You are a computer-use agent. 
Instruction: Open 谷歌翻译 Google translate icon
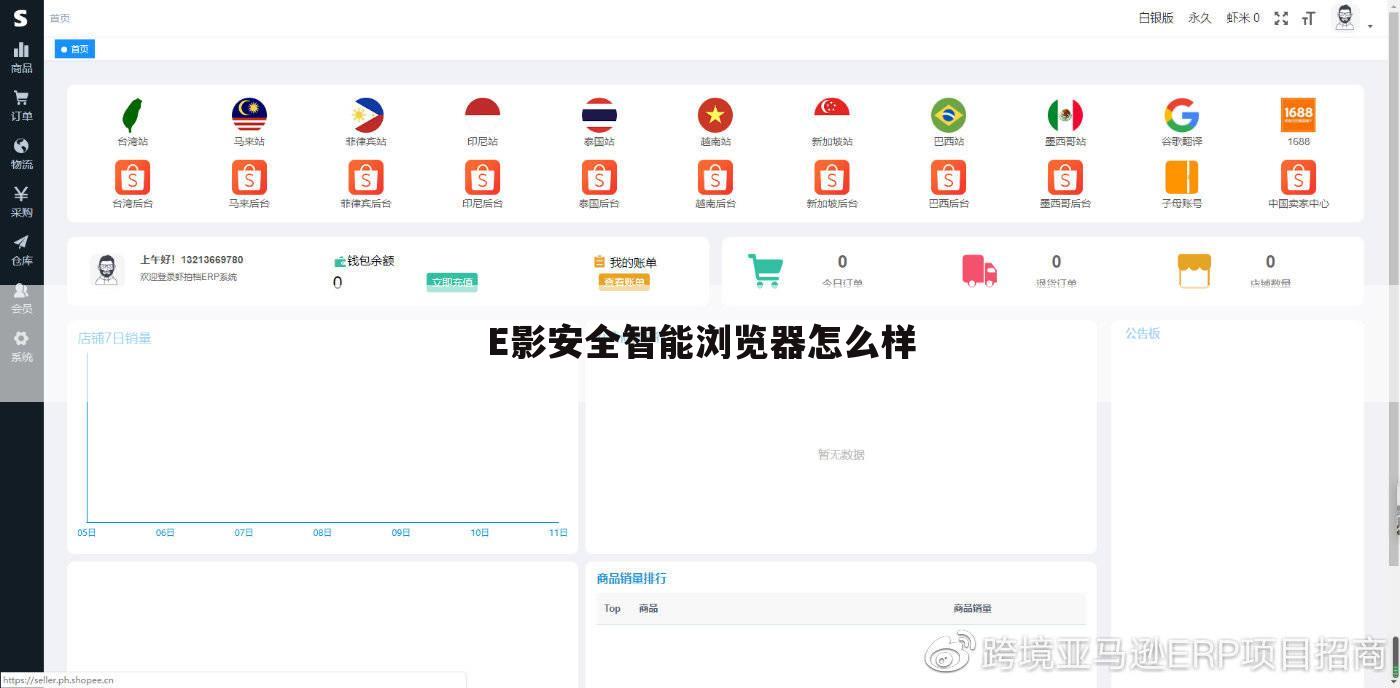(x=1181, y=116)
